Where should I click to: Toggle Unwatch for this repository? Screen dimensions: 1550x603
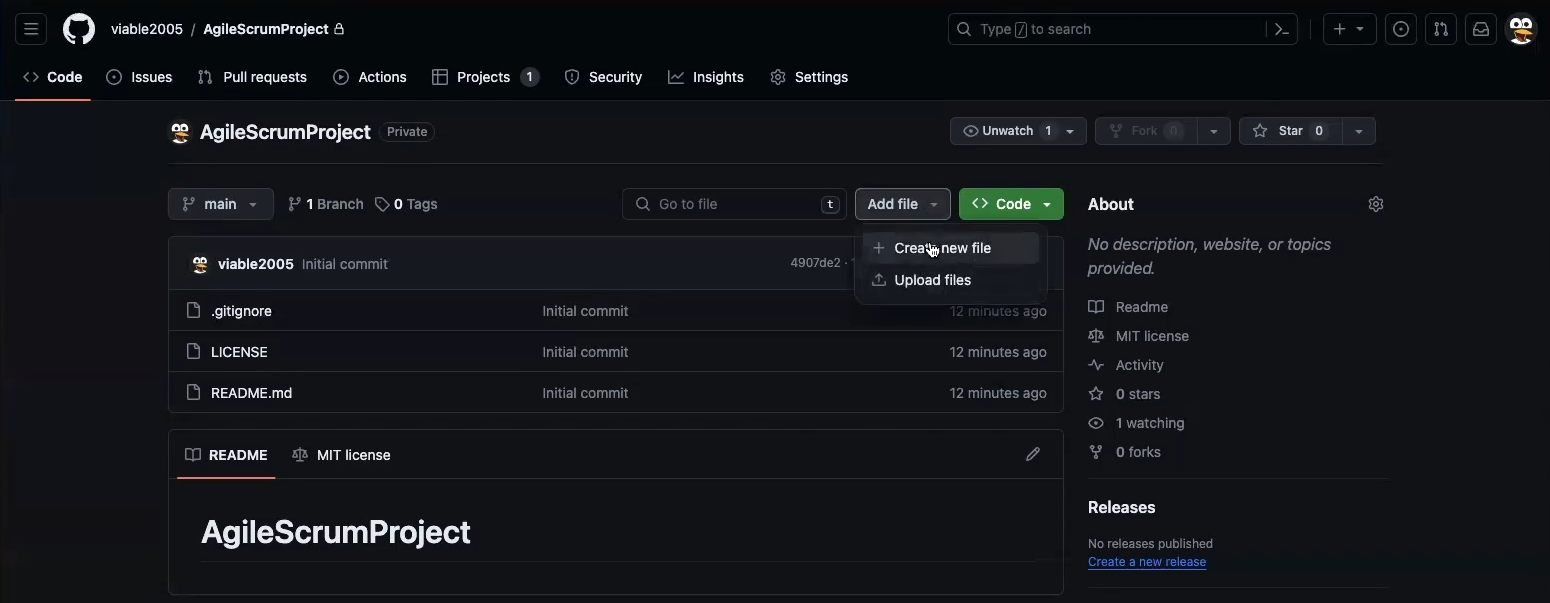[1007, 131]
